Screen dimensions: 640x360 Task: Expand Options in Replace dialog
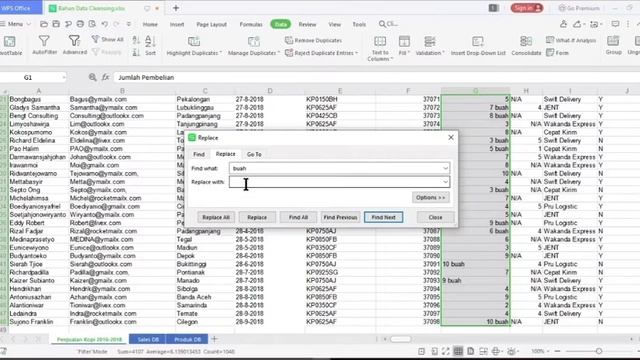coord(431,198)
